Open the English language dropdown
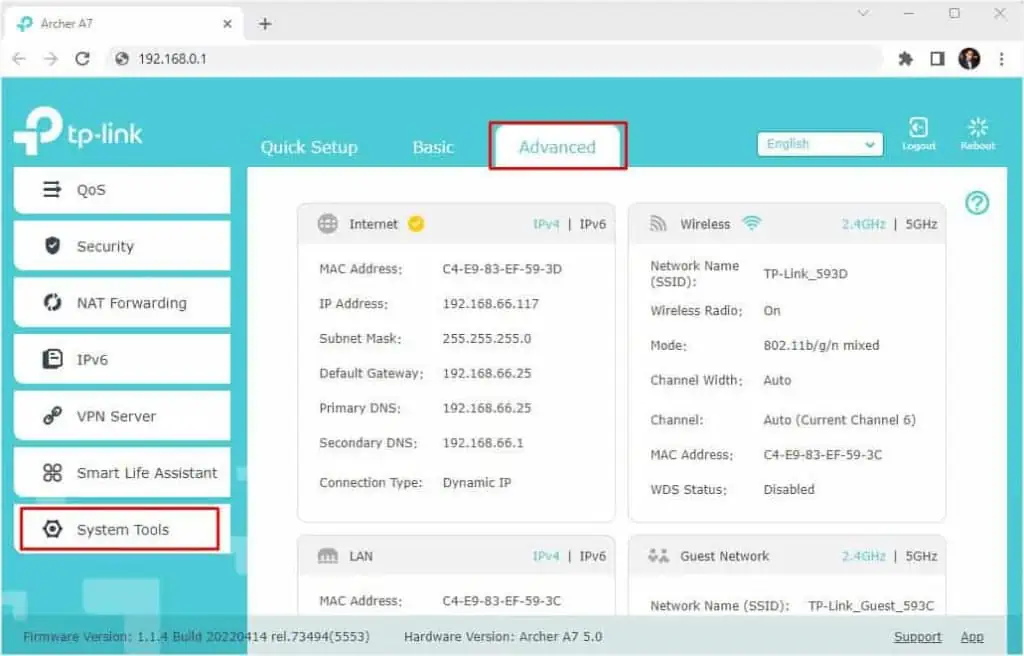Image resolution: width=1024 pixels, height=656 pixels. click(x=819, y=143)
